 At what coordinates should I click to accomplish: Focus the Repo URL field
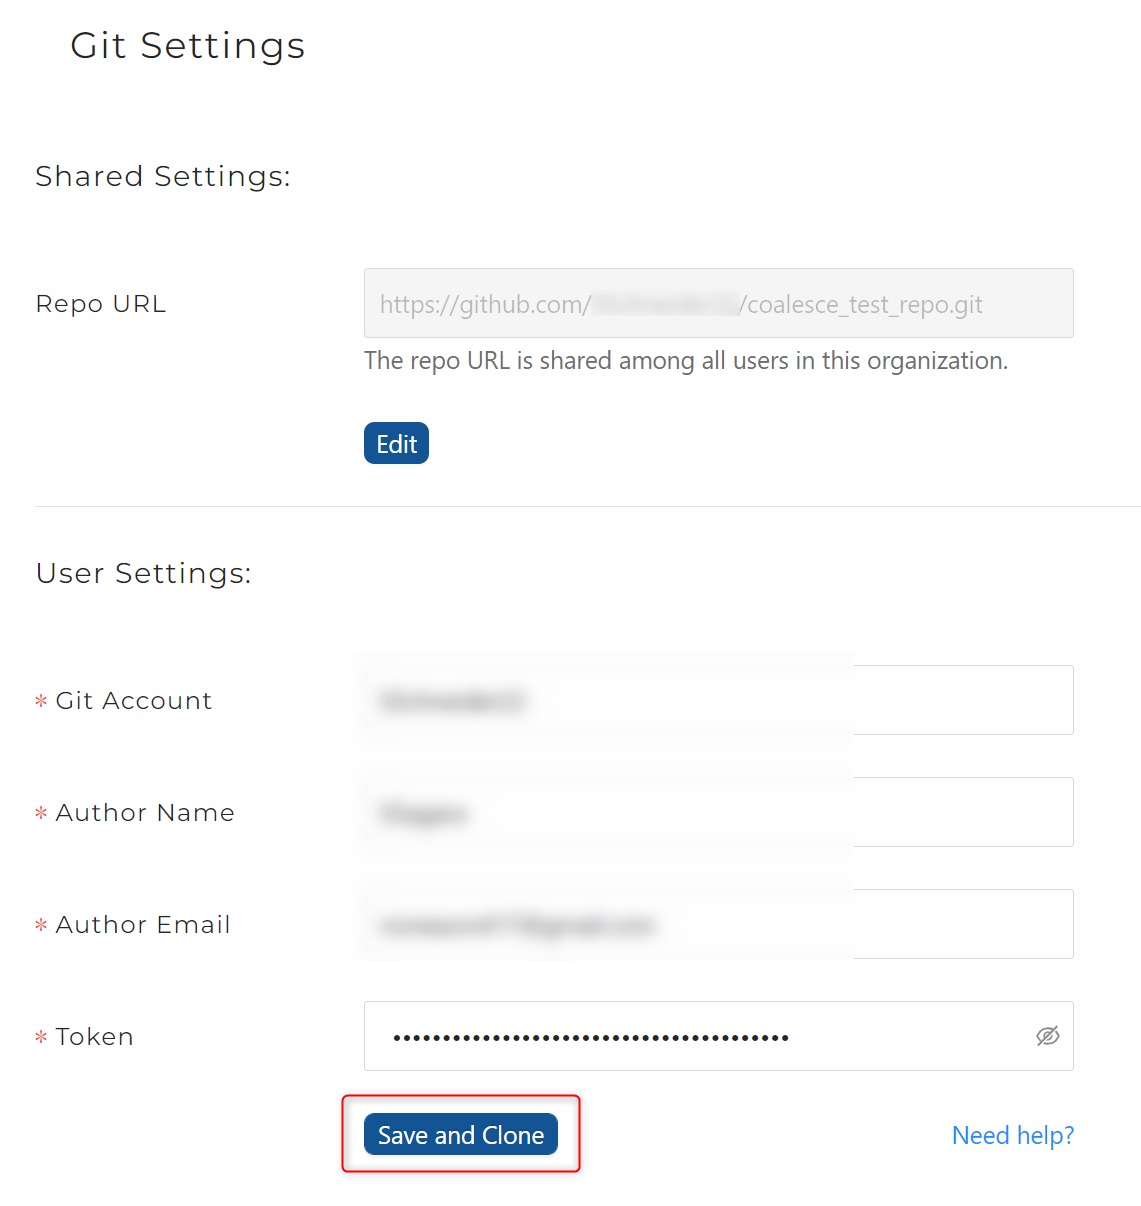pos(718,303)
